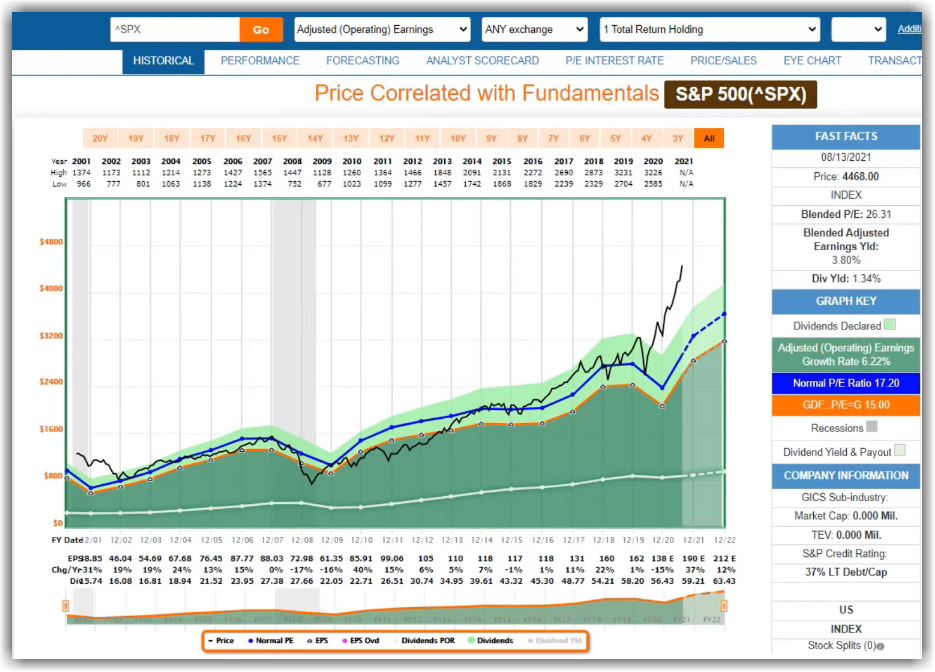Expand the 1 Total Return Holding dropdown
This screenshot has height=672, width=935.
710,29
